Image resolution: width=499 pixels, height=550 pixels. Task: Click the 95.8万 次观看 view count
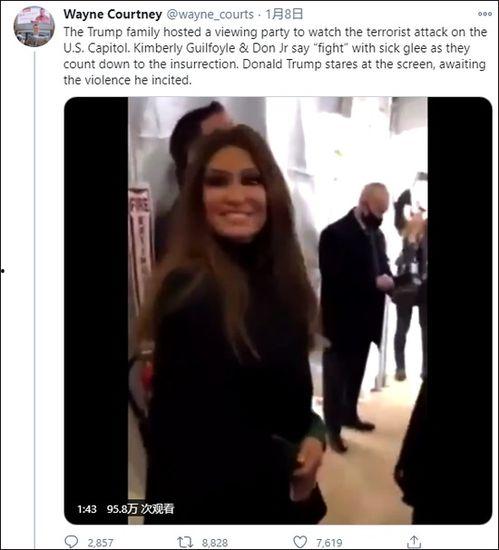tap(140, 509)
